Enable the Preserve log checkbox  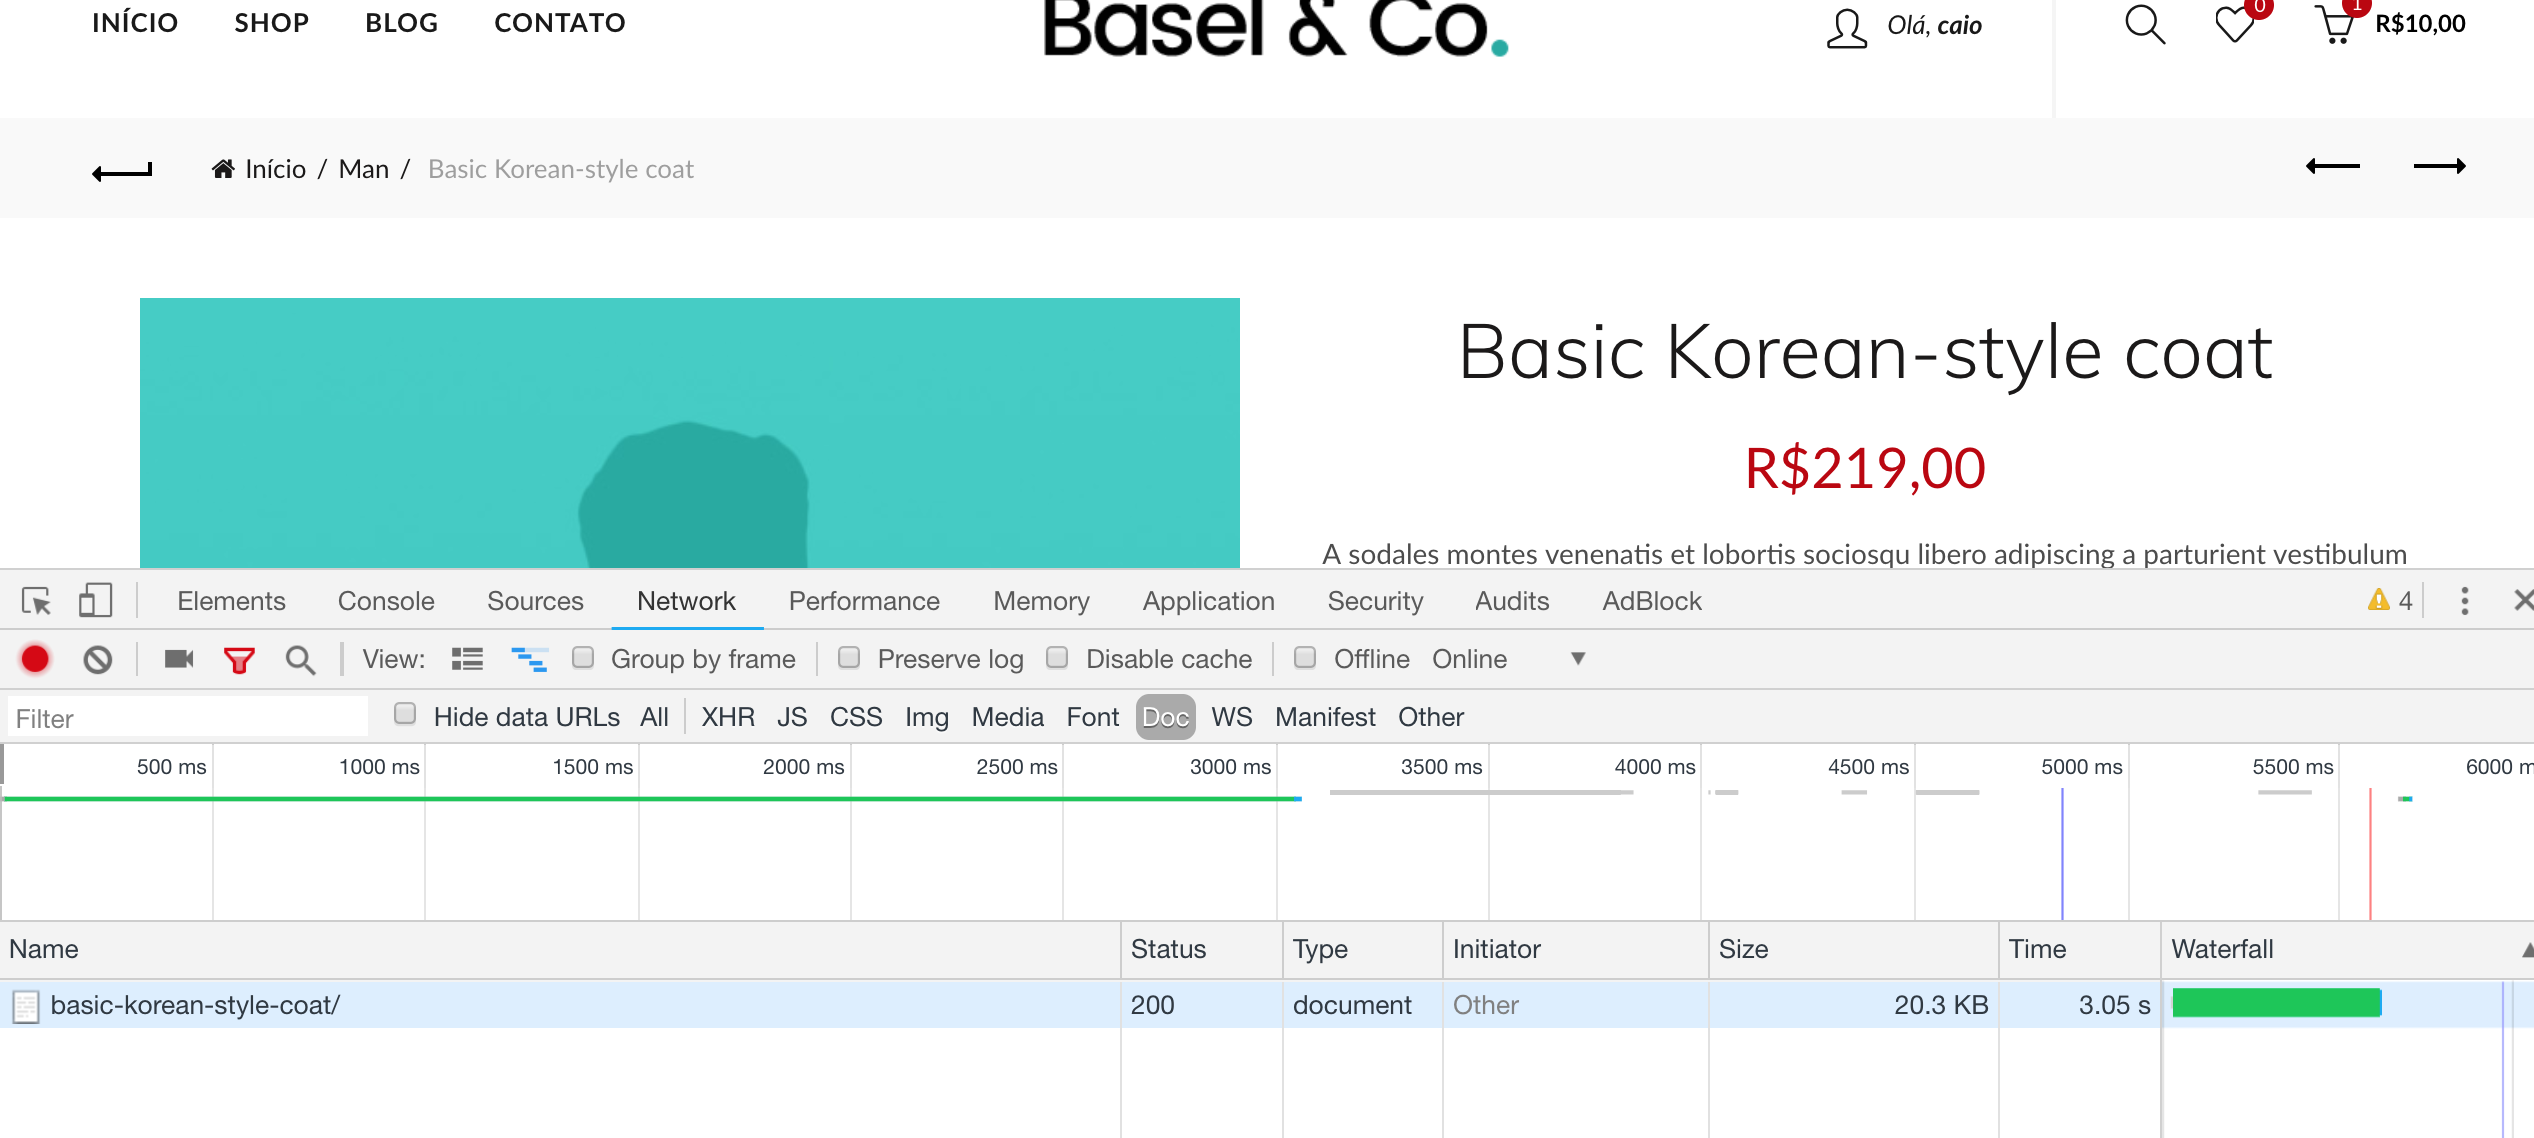[849, 658]
